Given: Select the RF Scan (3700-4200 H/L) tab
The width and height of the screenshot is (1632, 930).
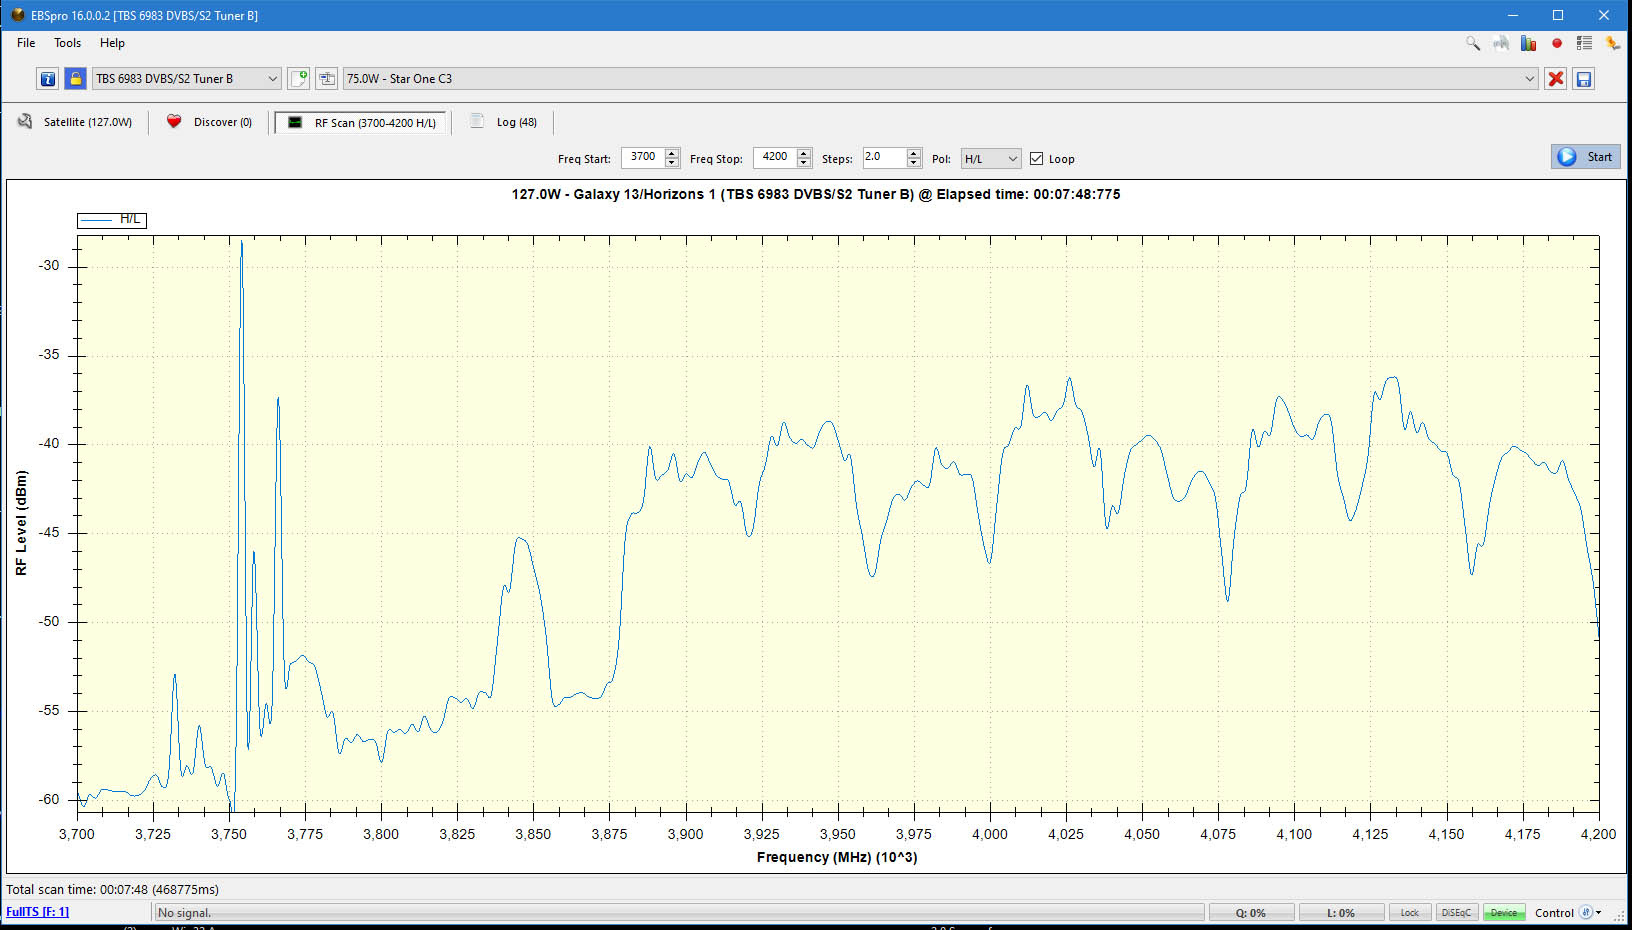Looking at the screenshot, I should coord(361,122).
